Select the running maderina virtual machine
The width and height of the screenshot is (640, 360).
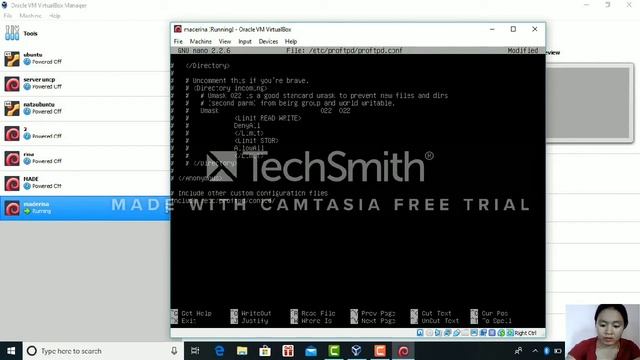(x=84, y=208)
